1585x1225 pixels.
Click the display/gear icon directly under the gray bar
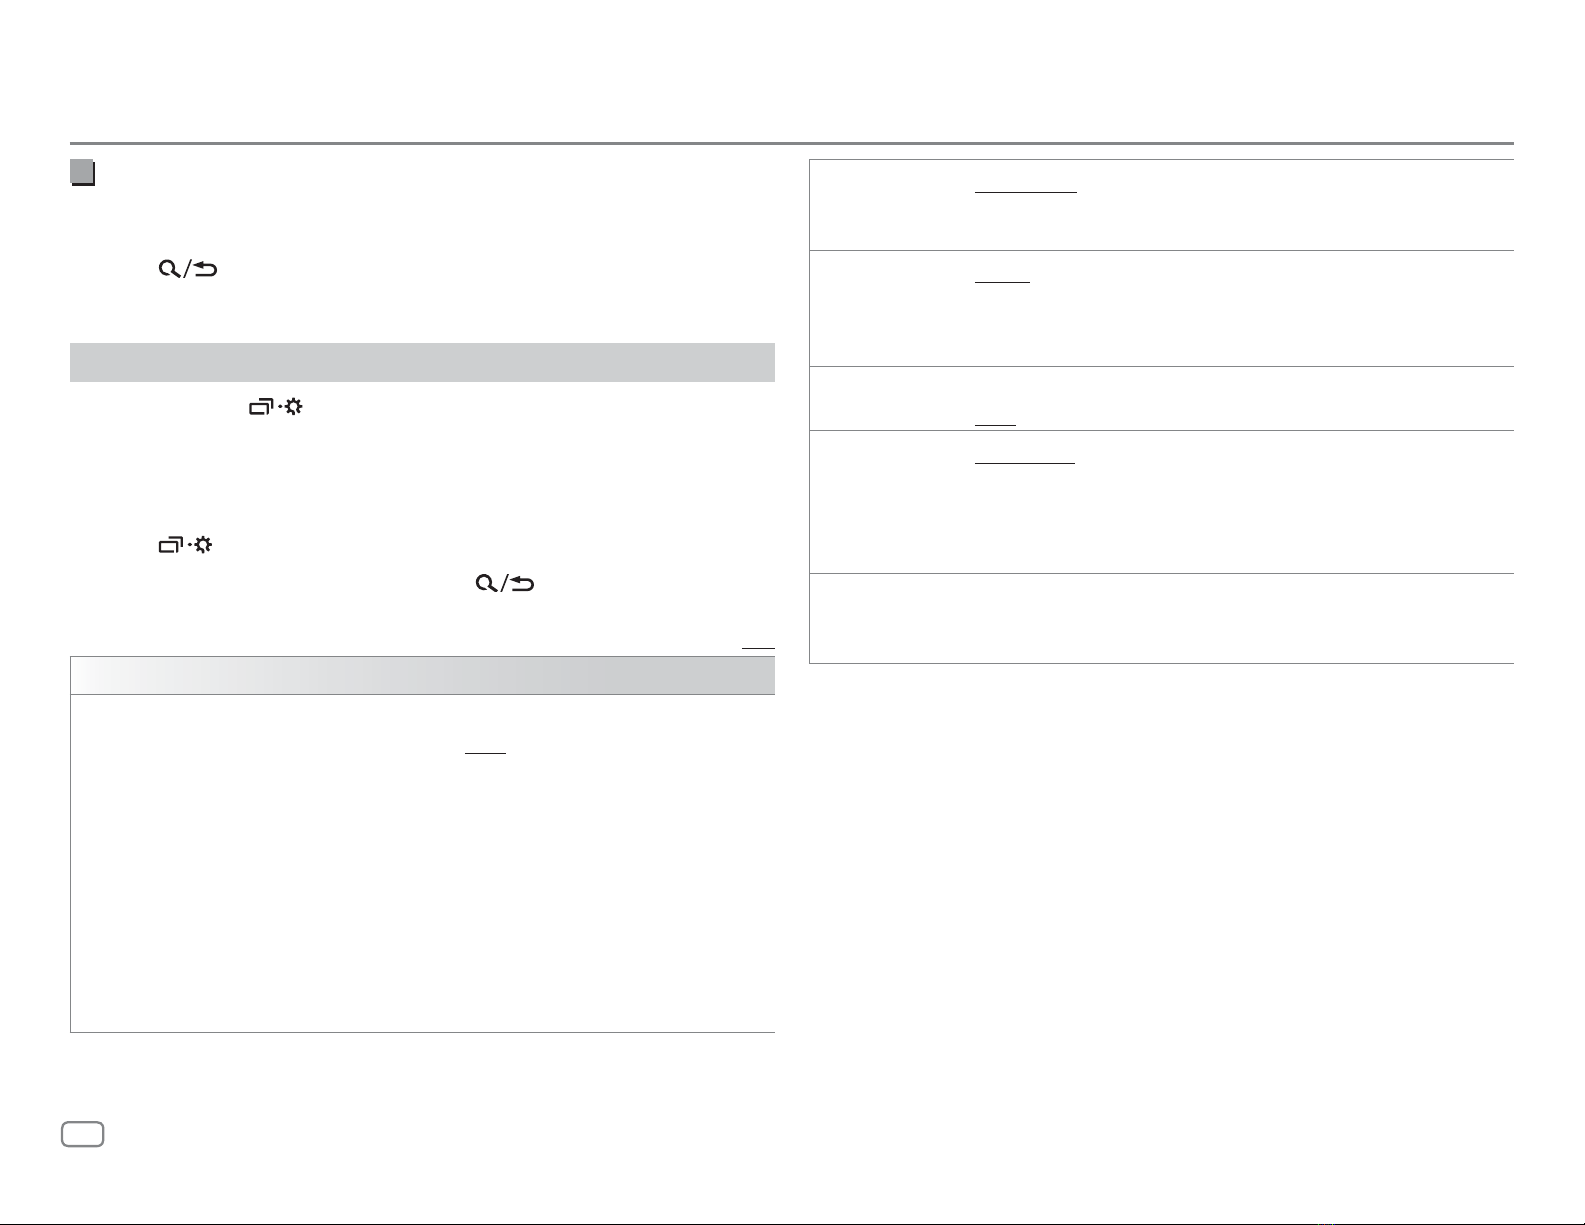276,407
